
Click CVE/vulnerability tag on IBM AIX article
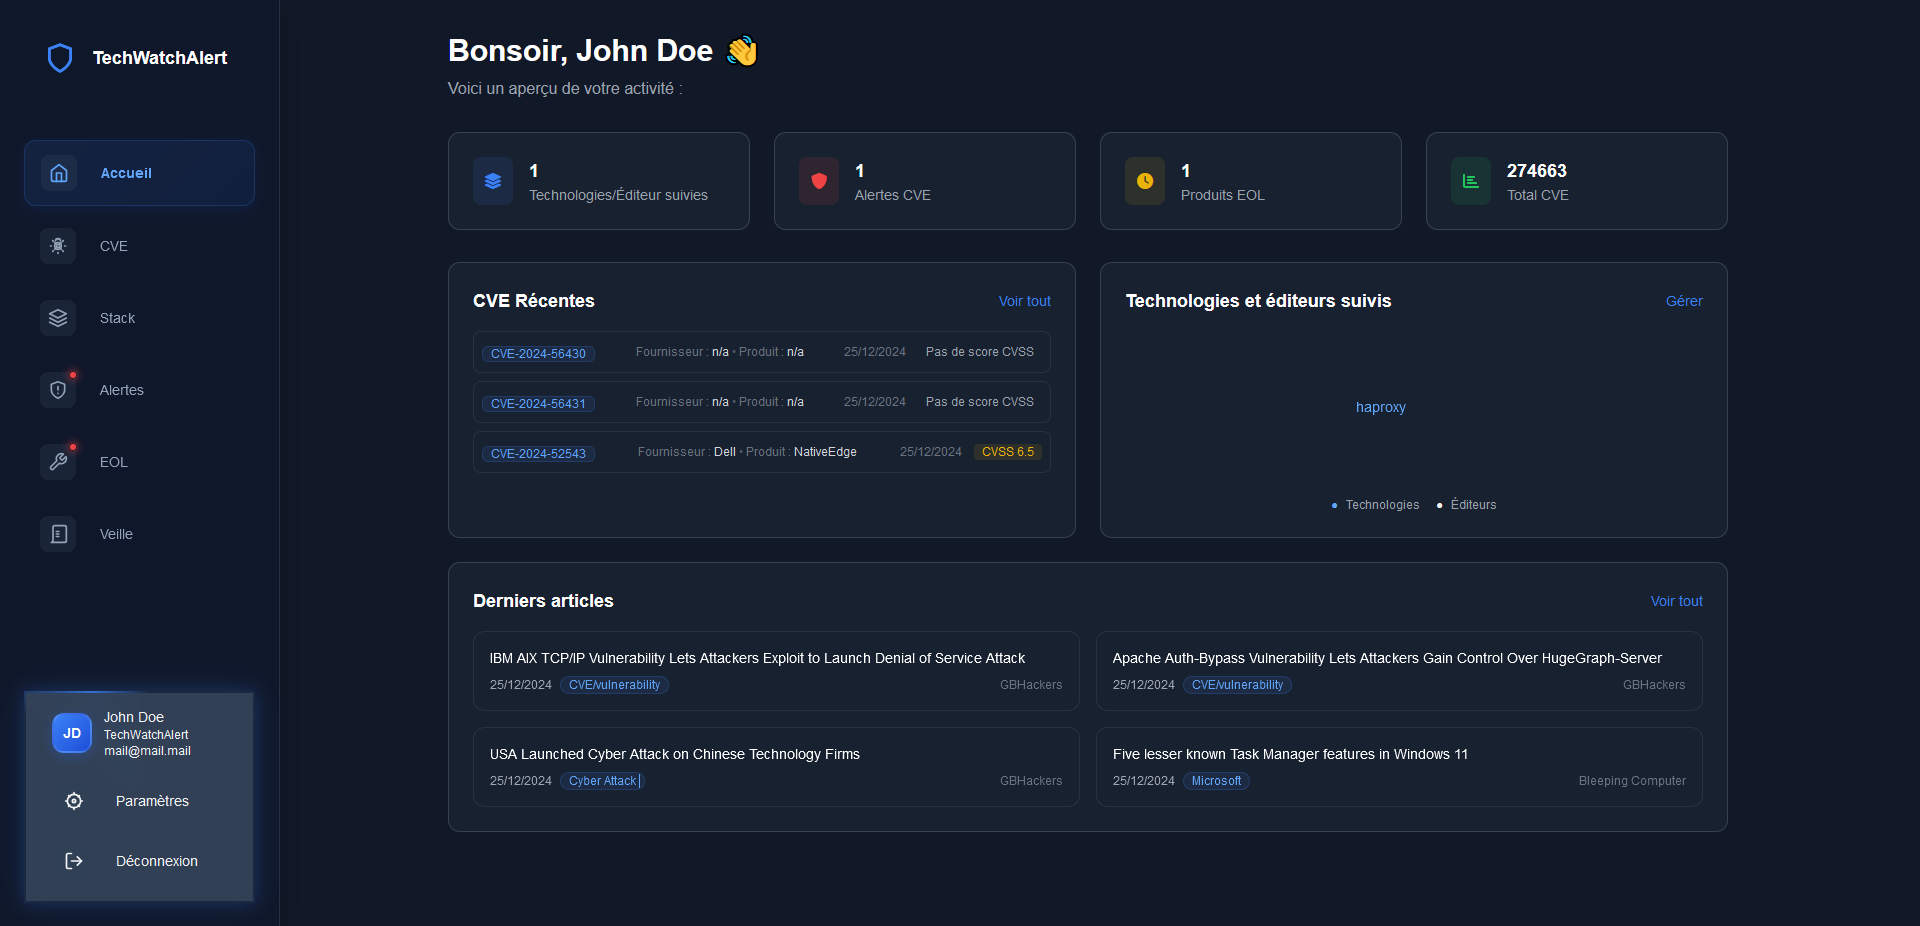tap(614, 685)
